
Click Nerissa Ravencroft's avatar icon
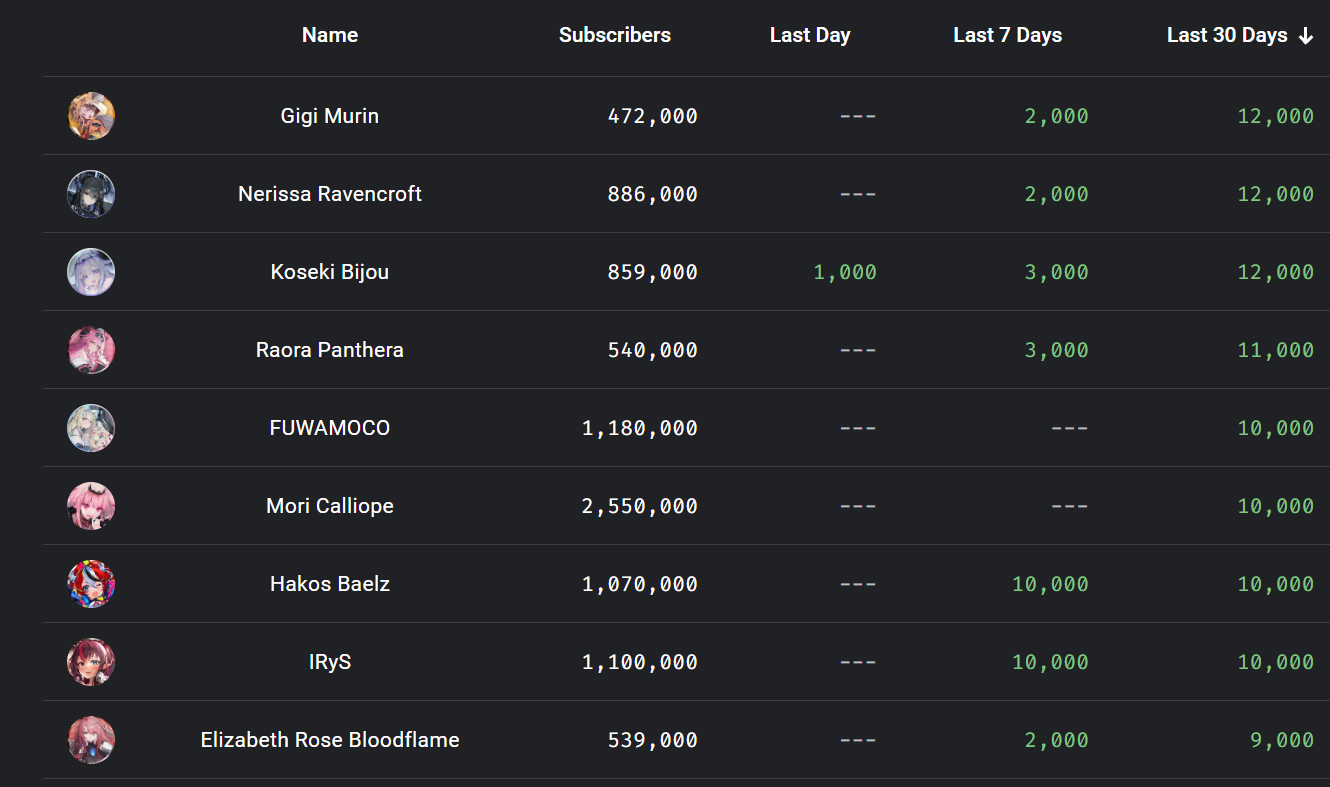tap(91, 194)
